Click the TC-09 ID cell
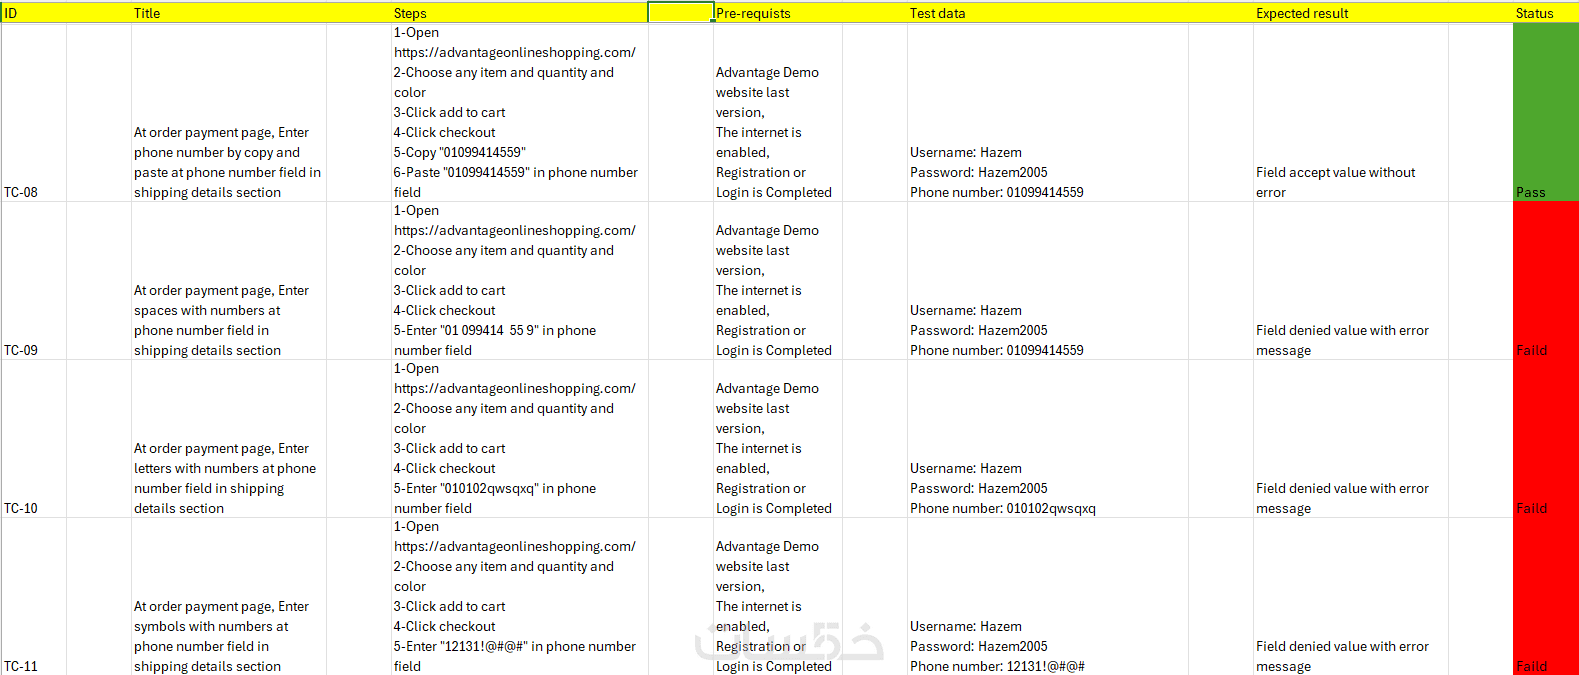1579x675 pixels. point(33,281)
